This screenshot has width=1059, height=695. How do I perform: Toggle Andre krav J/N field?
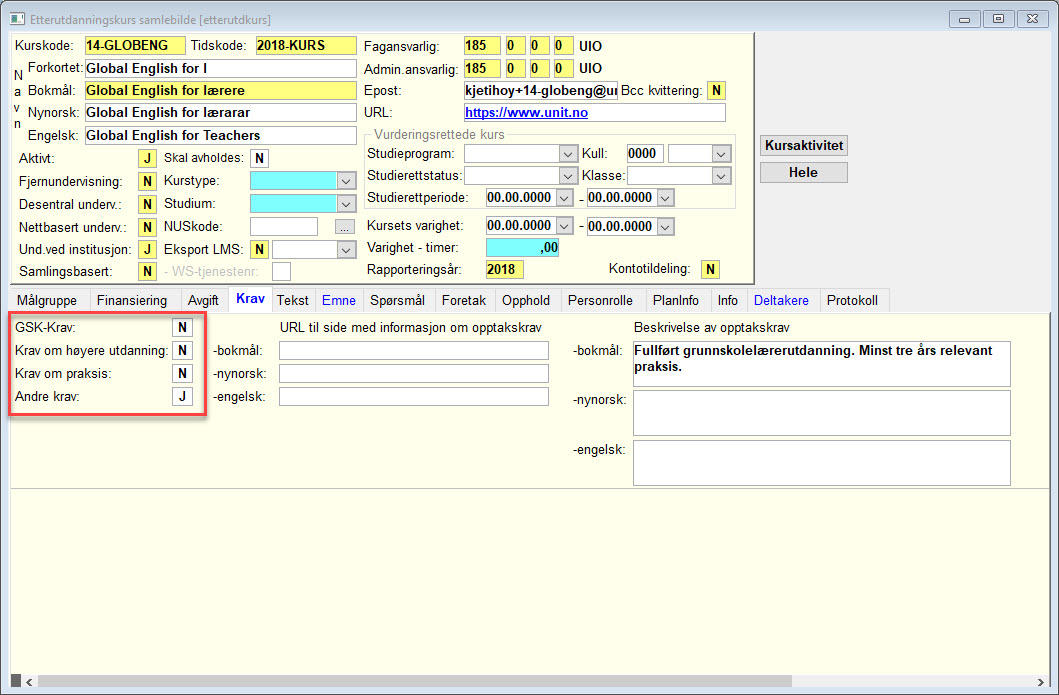pos(182,396)
